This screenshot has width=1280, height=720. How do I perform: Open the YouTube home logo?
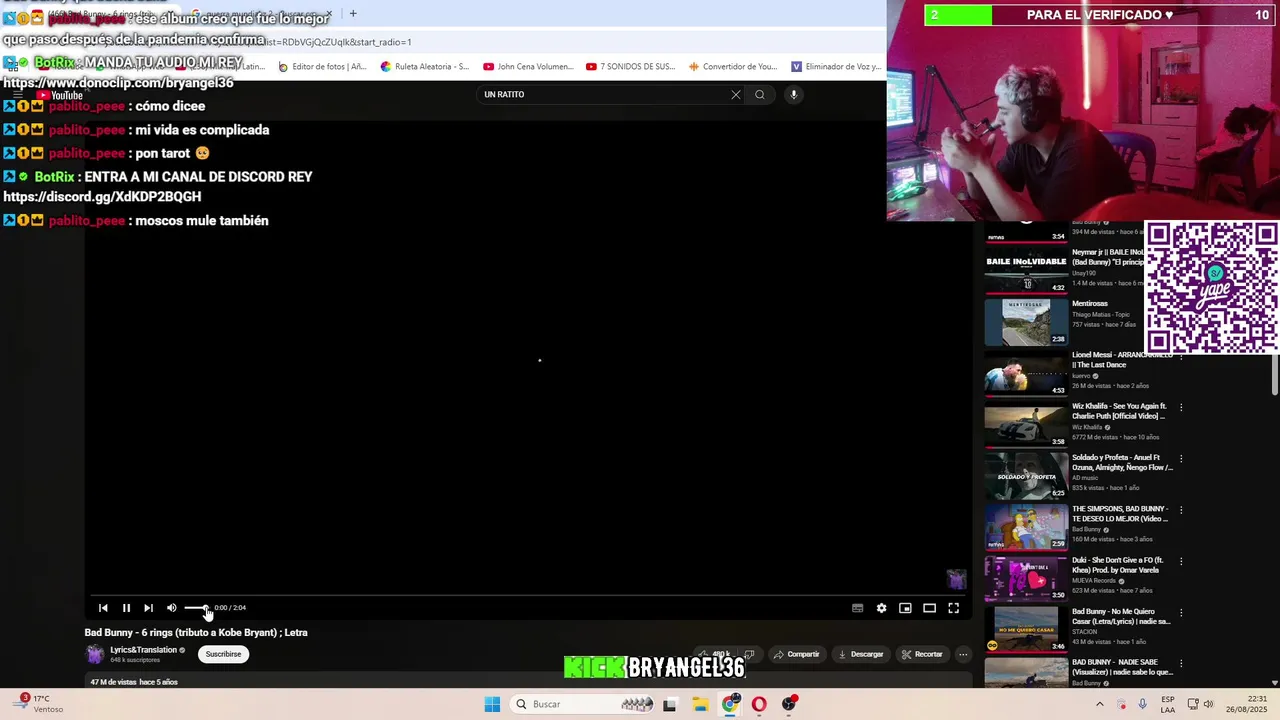pos(60,96)
